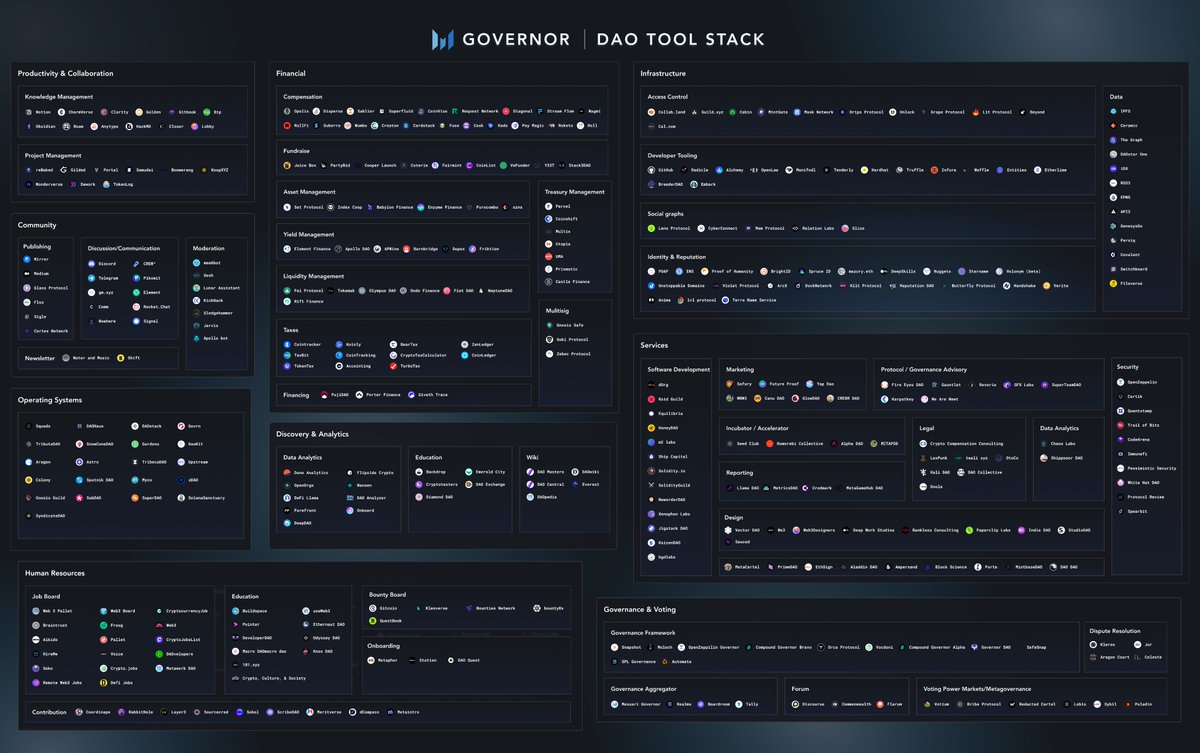The height and width of the screenshot is (753, 1200).
Task: Click the Aragon icon in Operating Systems
Action: (29, 463)
